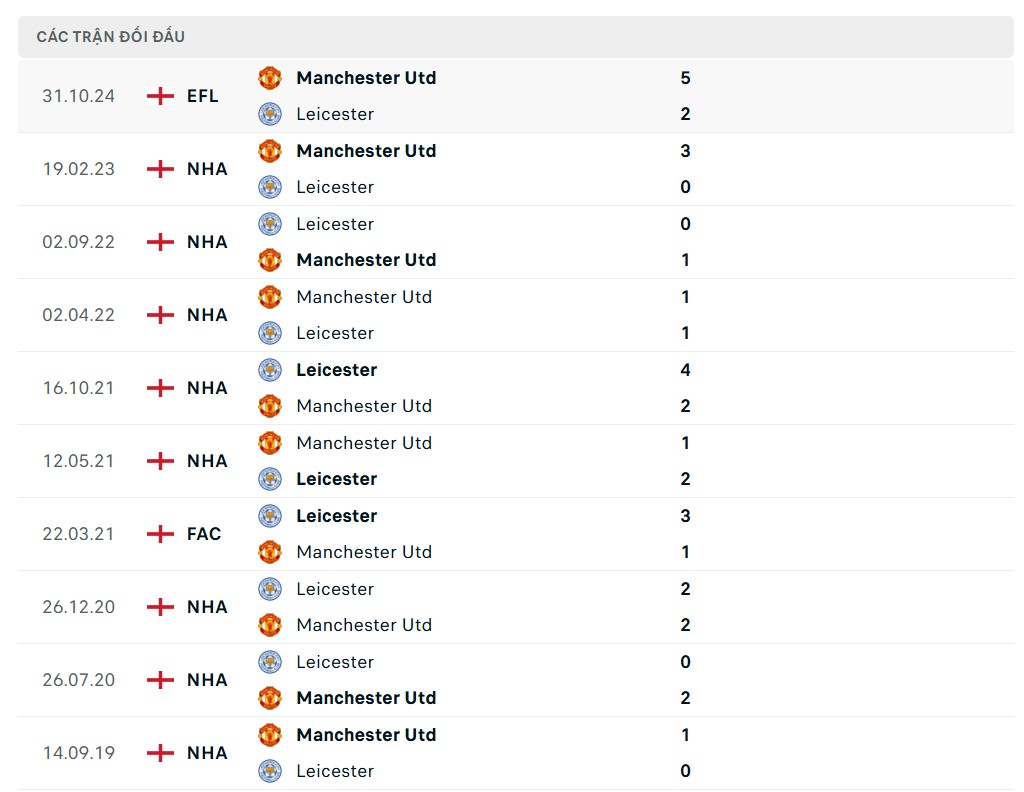Screen dimensions: 1024x792
Task: Click Leicester crest in 26.07.20 match
Action: click(270, 662)
